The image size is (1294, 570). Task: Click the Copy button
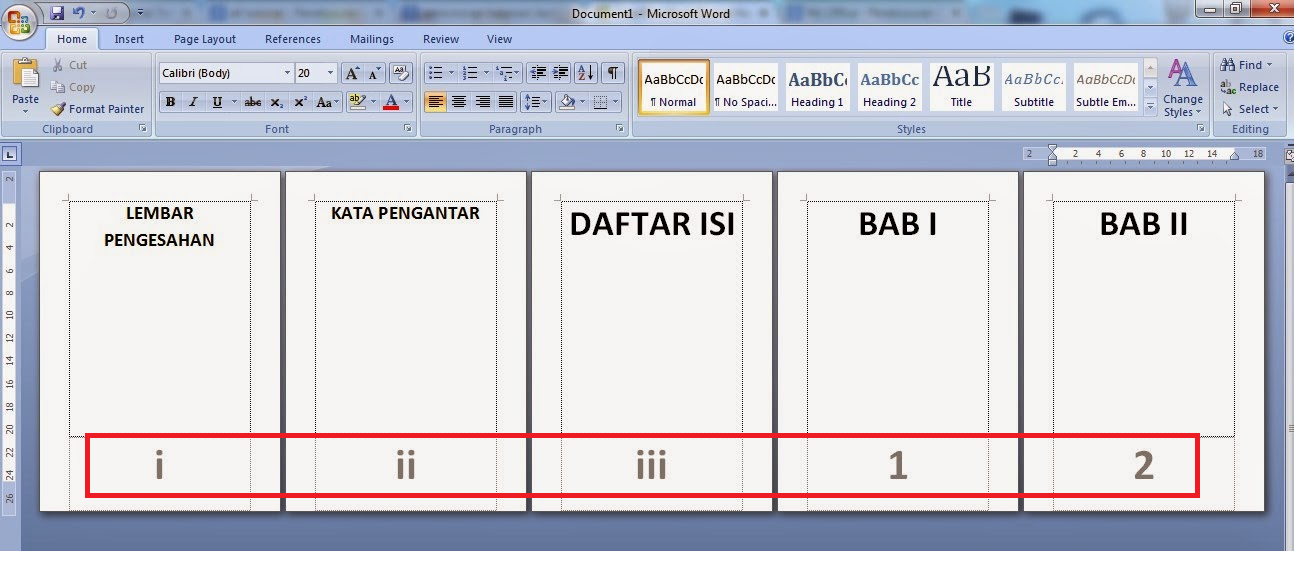72,87
